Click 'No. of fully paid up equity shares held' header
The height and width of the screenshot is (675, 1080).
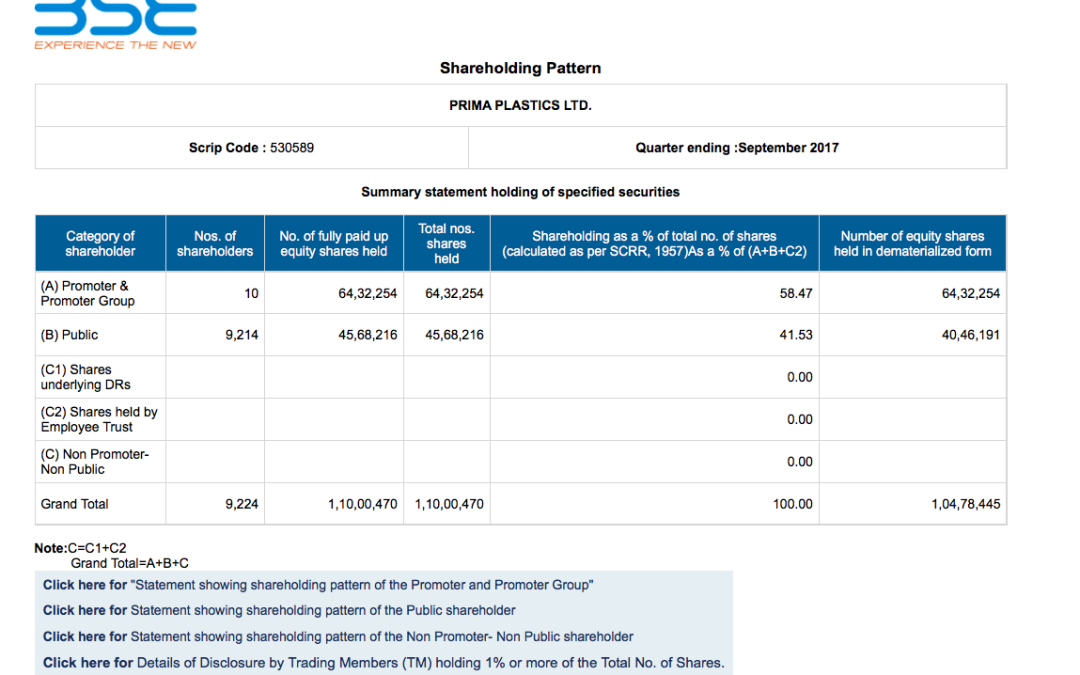(334, 244)
